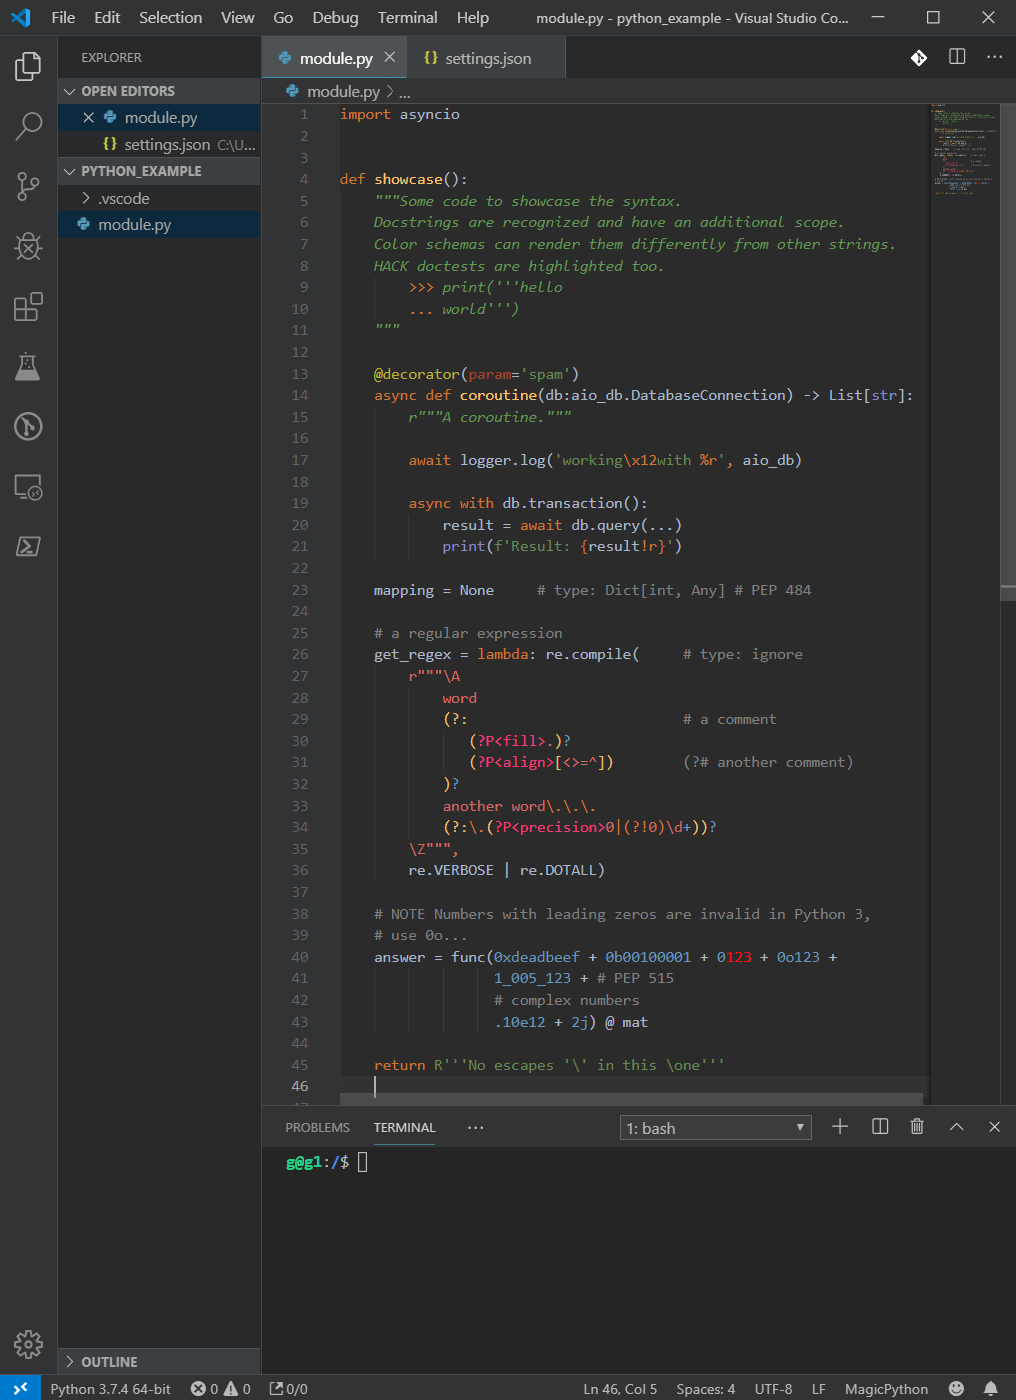Open the Search view in activity bar
This screenshot has height=1400, width=1016.
[x=28, y=126]
